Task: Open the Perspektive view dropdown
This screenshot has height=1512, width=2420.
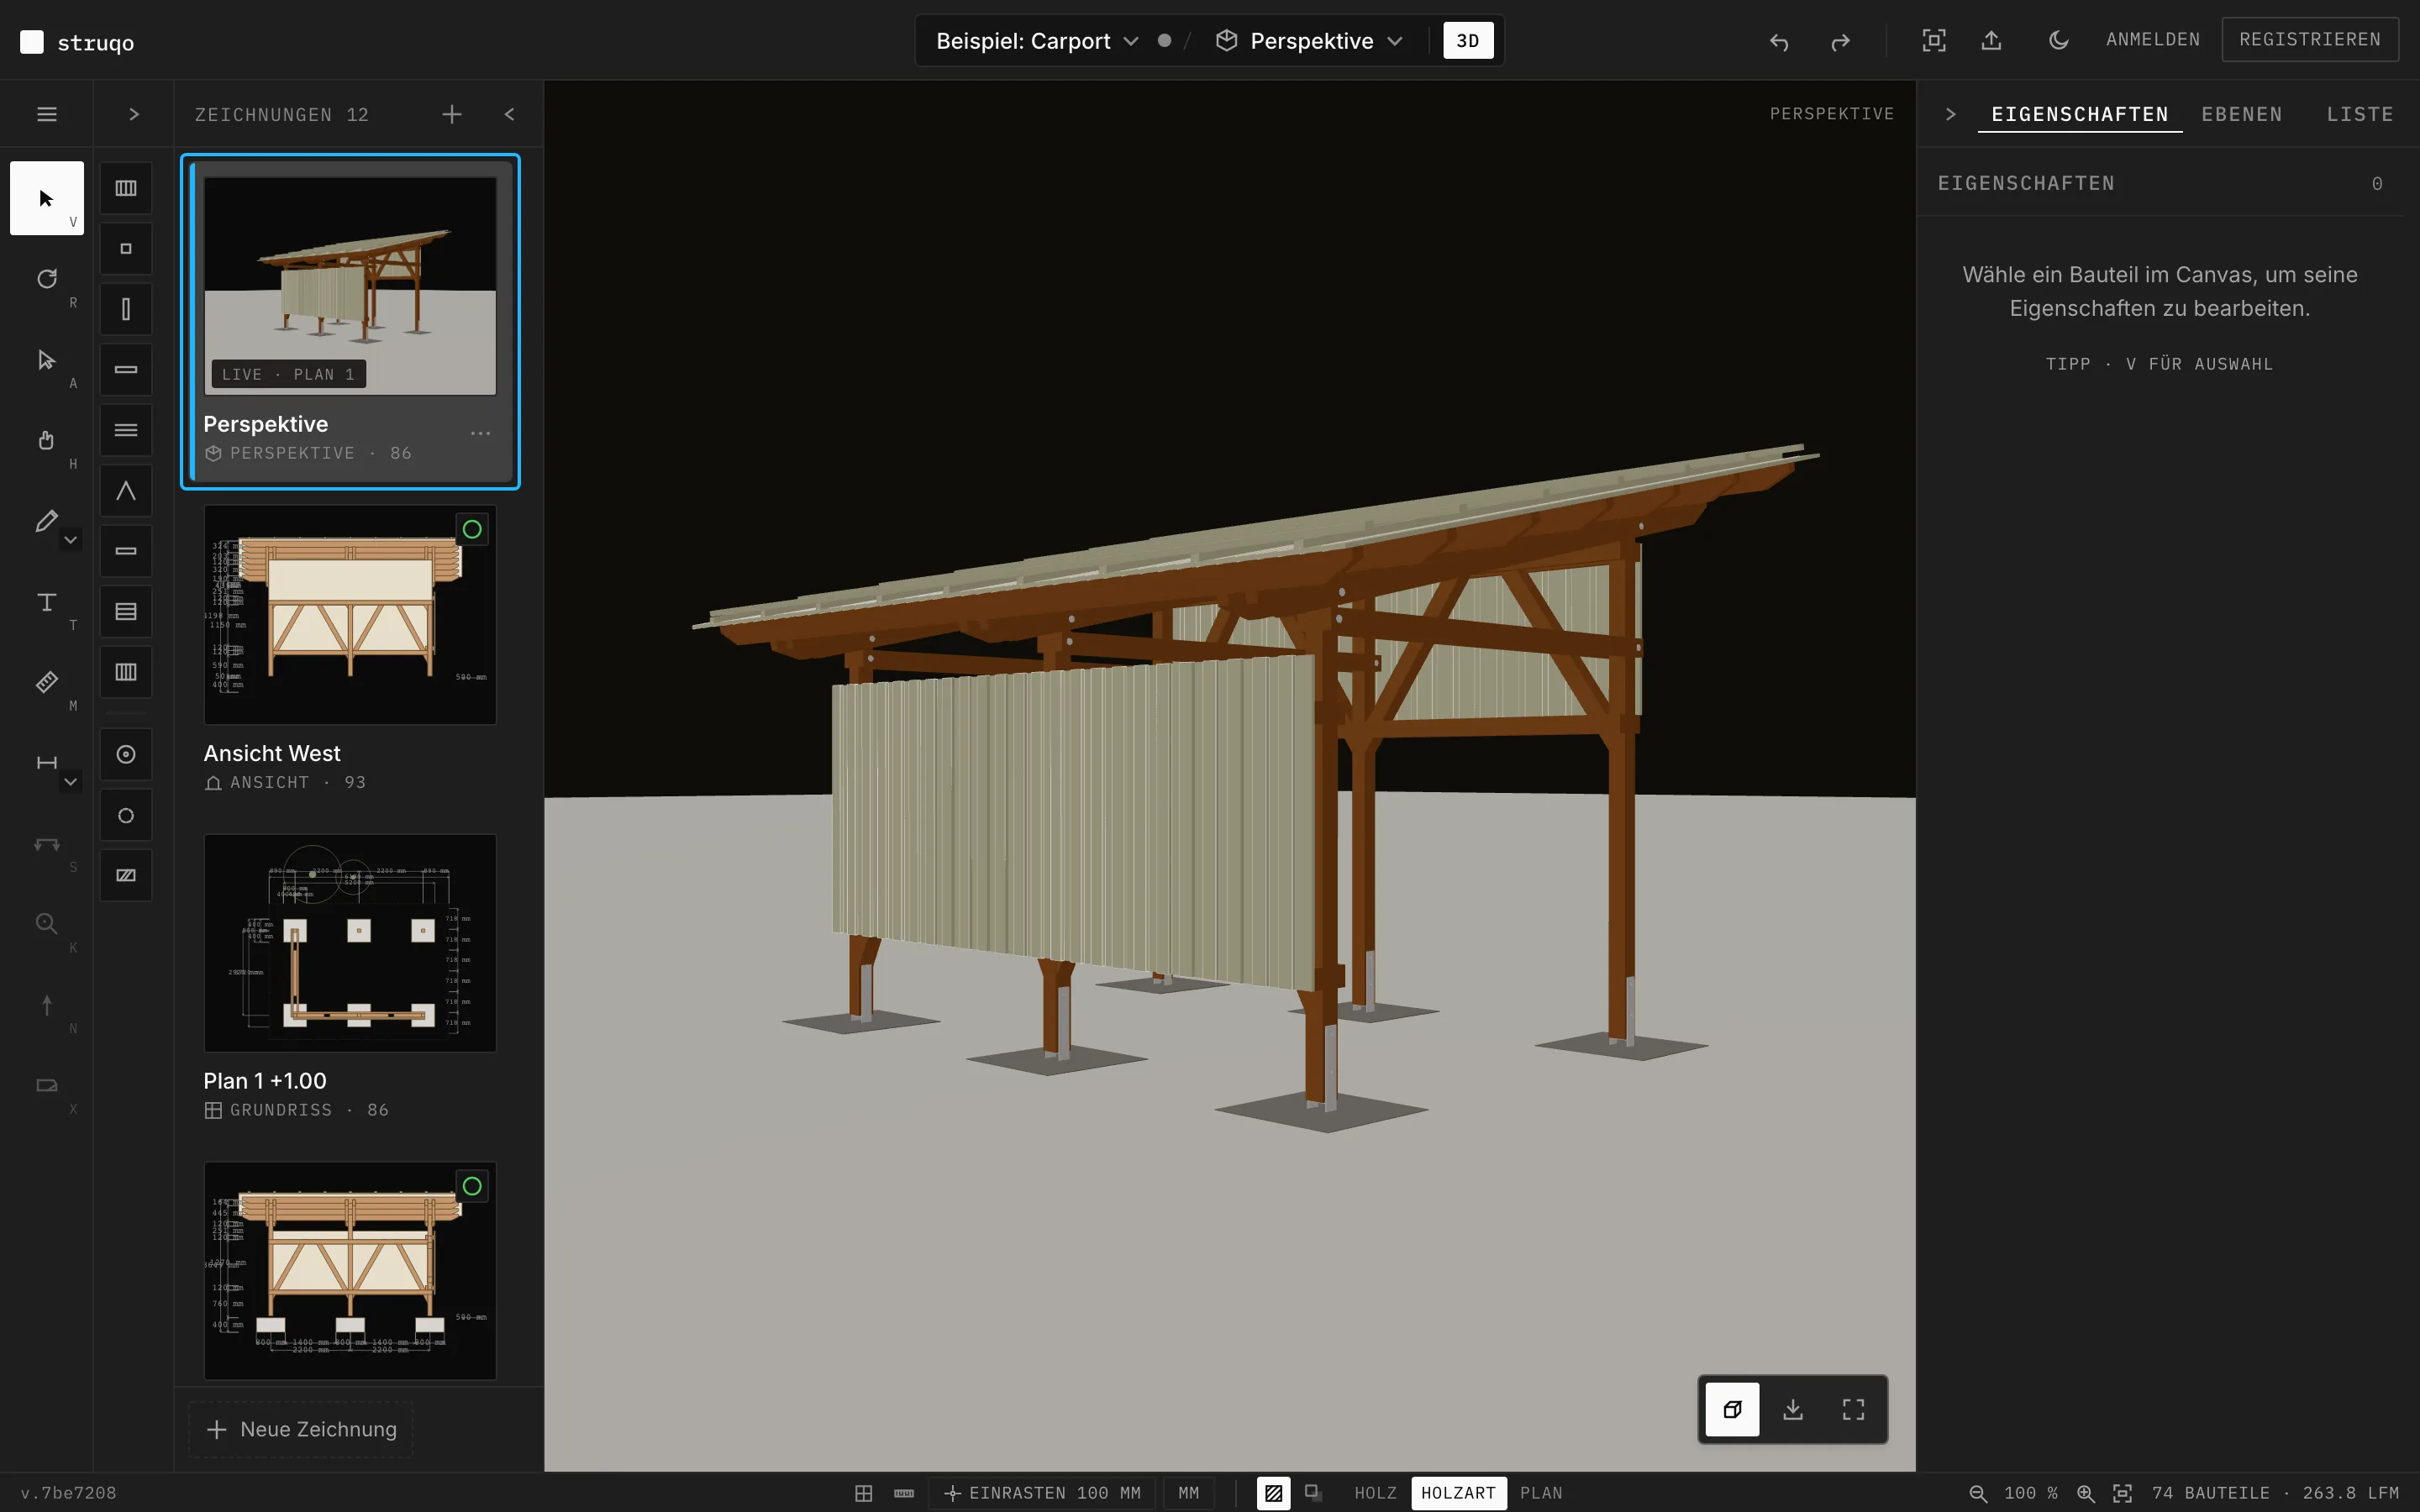Action: (1310, 41)
